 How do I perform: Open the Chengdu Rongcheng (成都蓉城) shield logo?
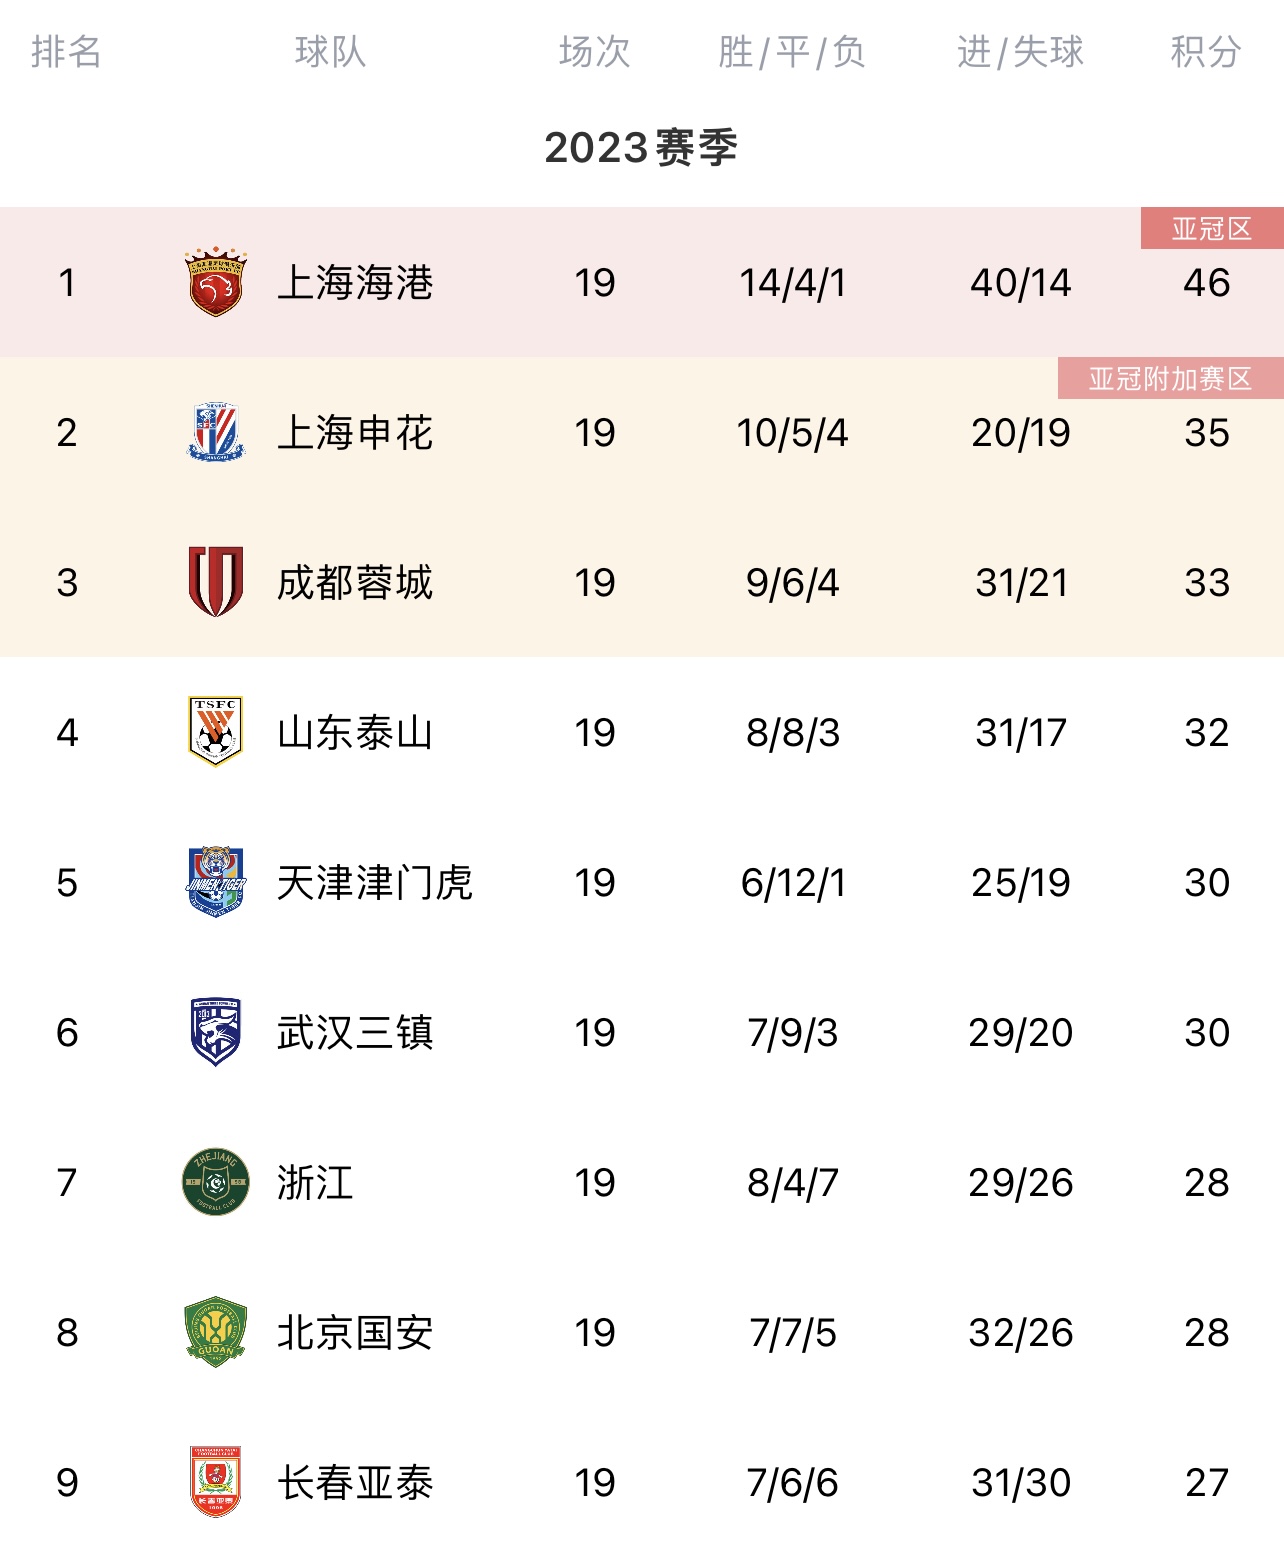(x=216, y=581)
